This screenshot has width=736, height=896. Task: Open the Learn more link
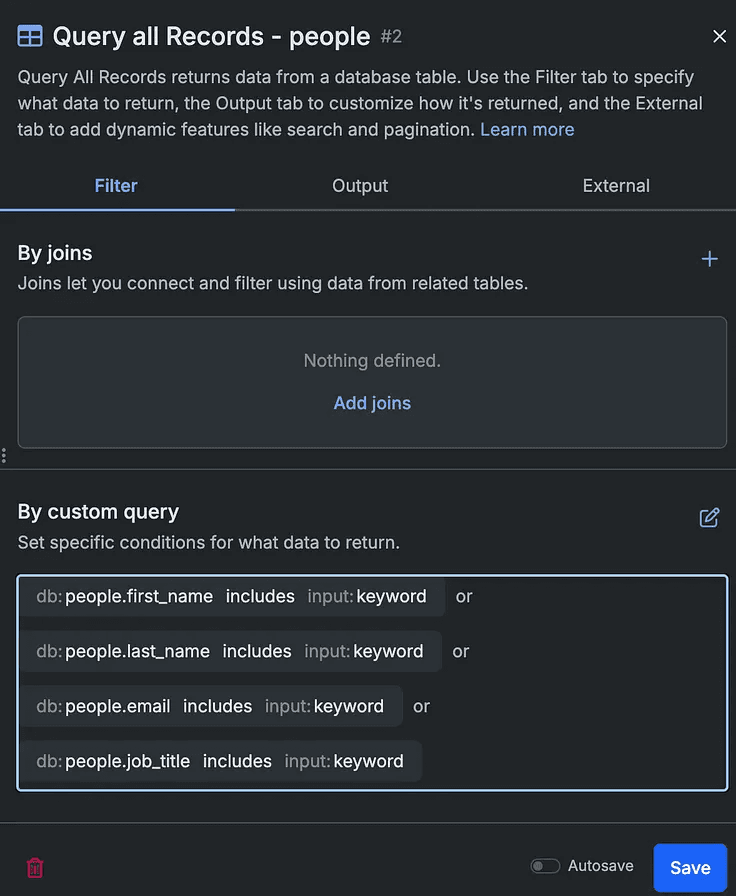527,130
